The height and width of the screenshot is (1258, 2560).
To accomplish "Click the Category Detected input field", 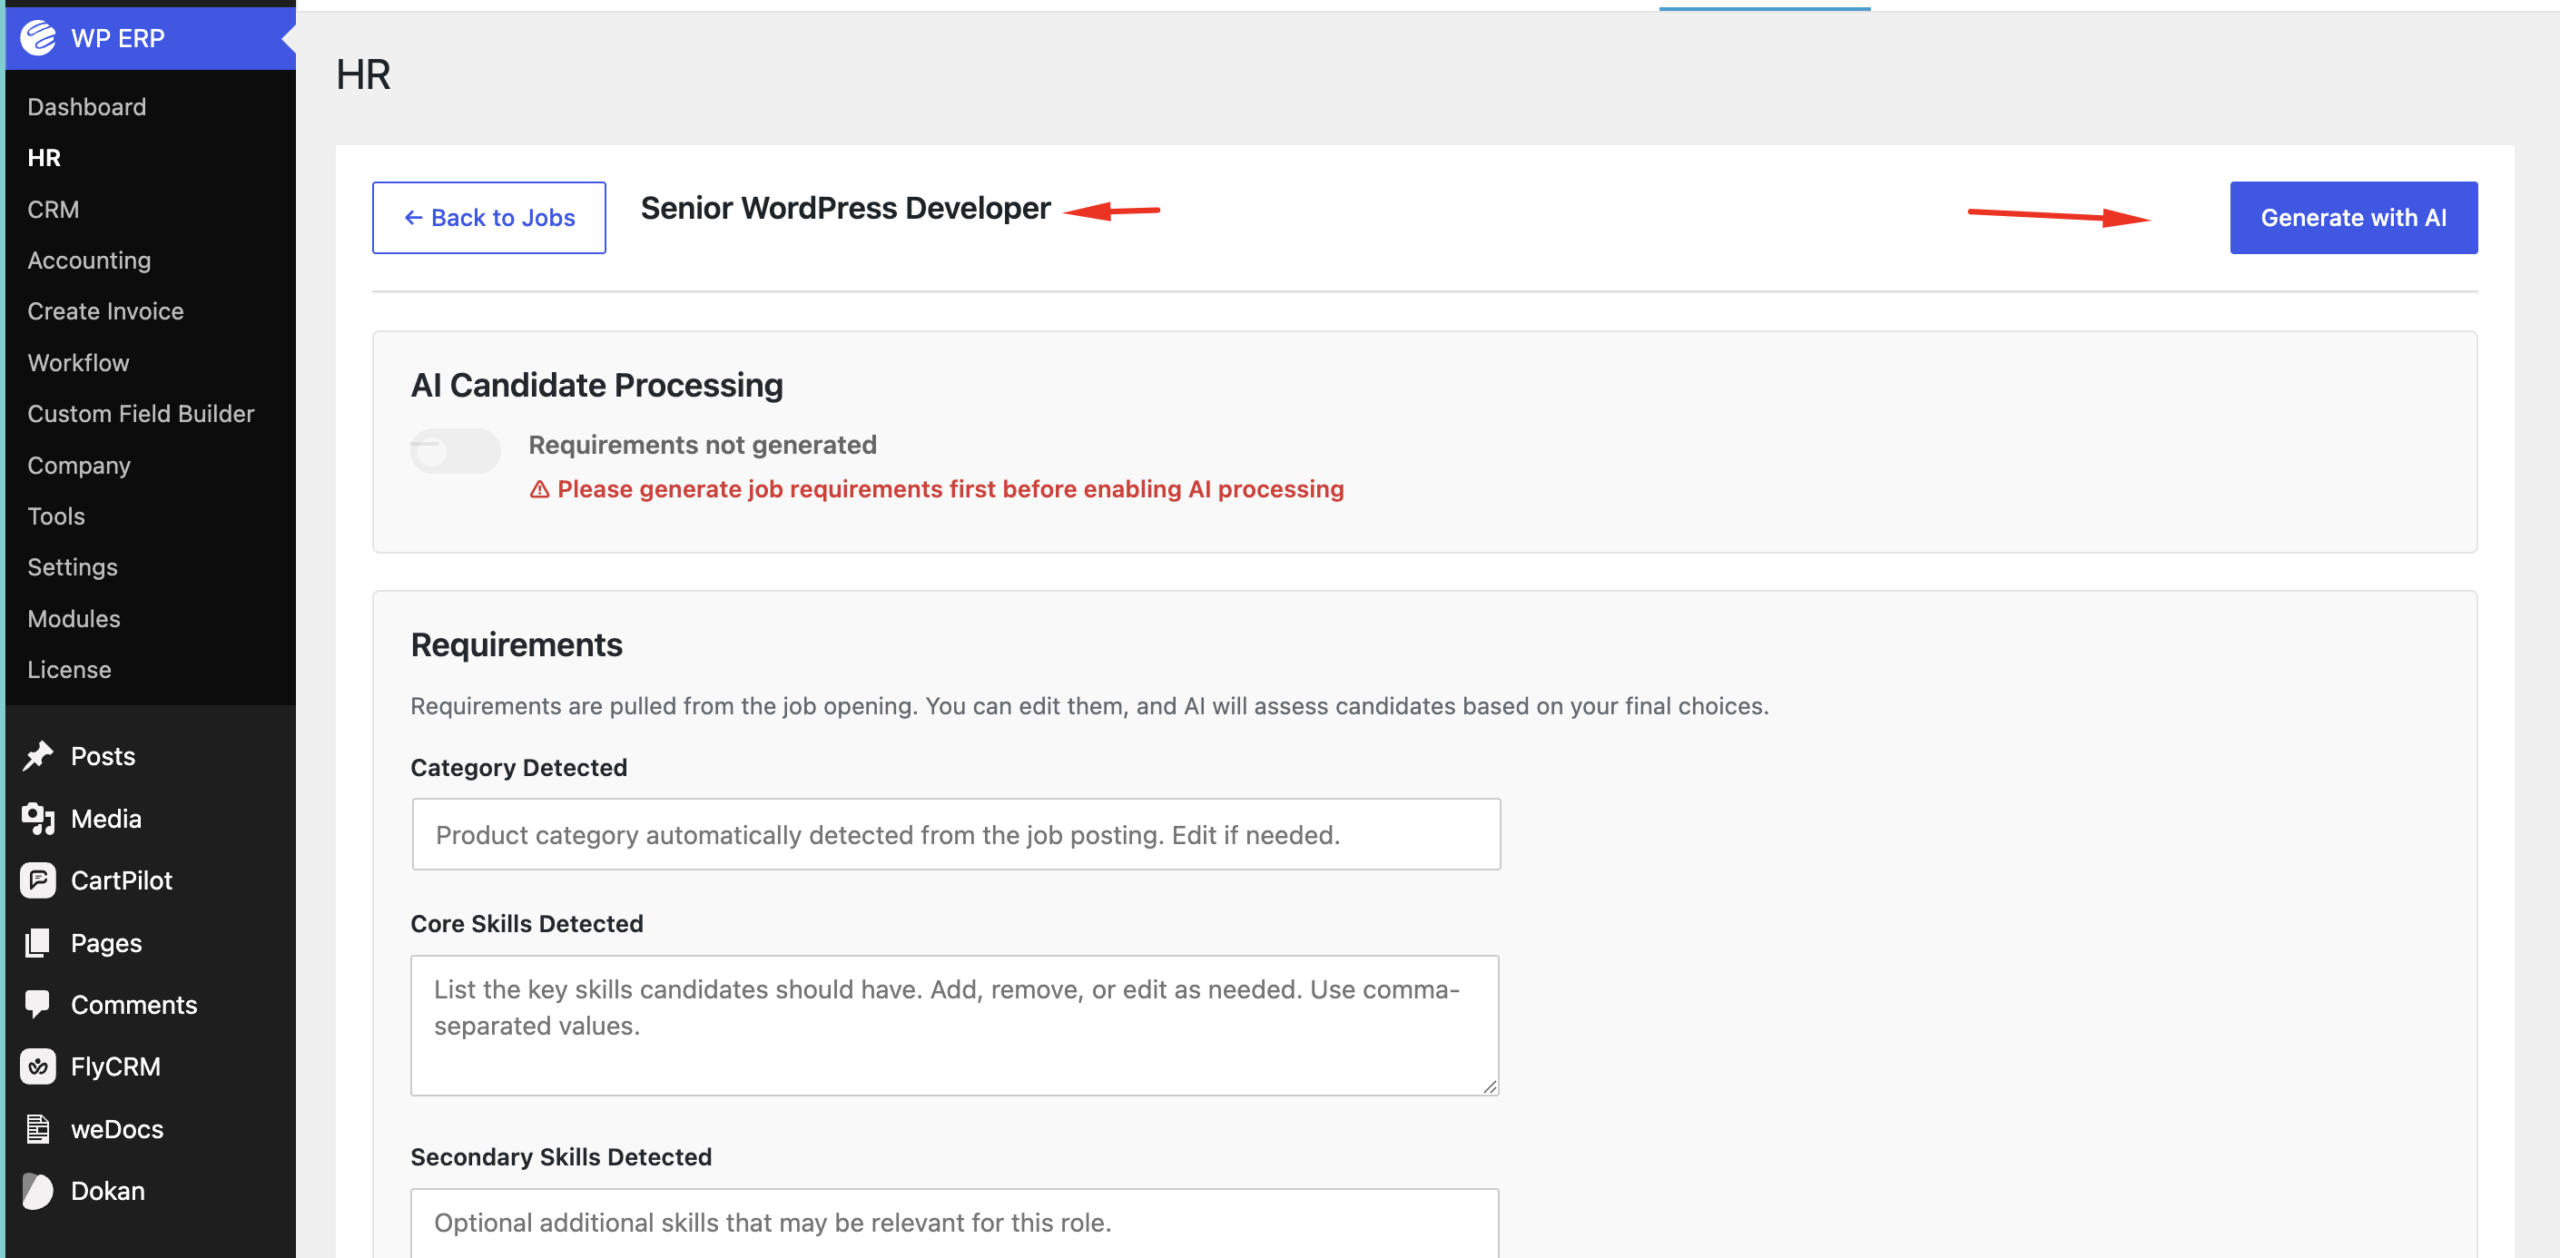I will (956, 834).
